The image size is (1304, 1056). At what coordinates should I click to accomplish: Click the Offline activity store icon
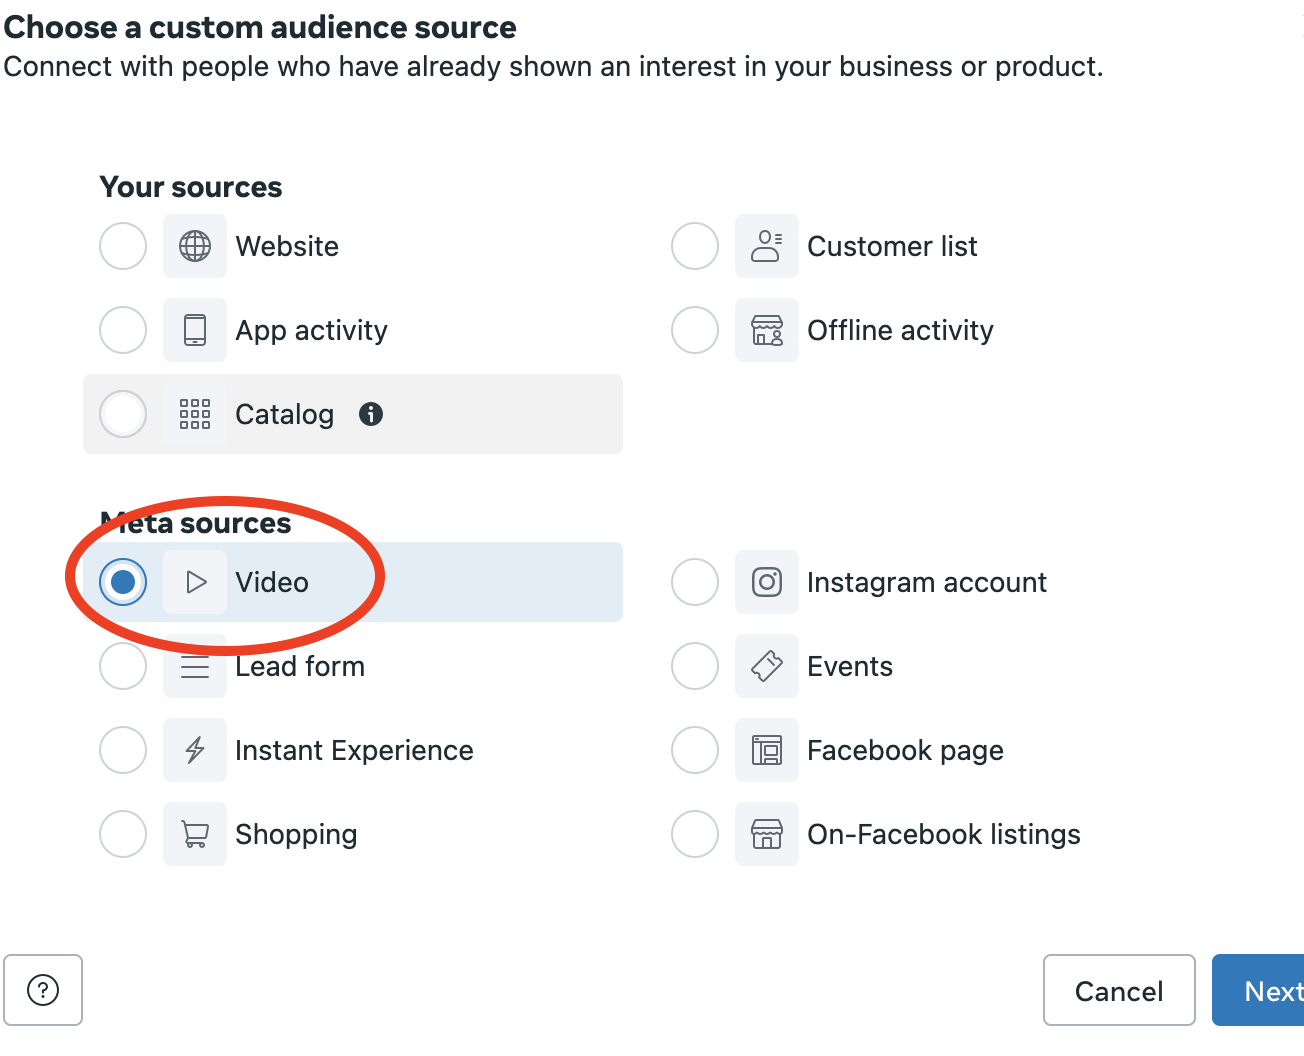point(766,330)
